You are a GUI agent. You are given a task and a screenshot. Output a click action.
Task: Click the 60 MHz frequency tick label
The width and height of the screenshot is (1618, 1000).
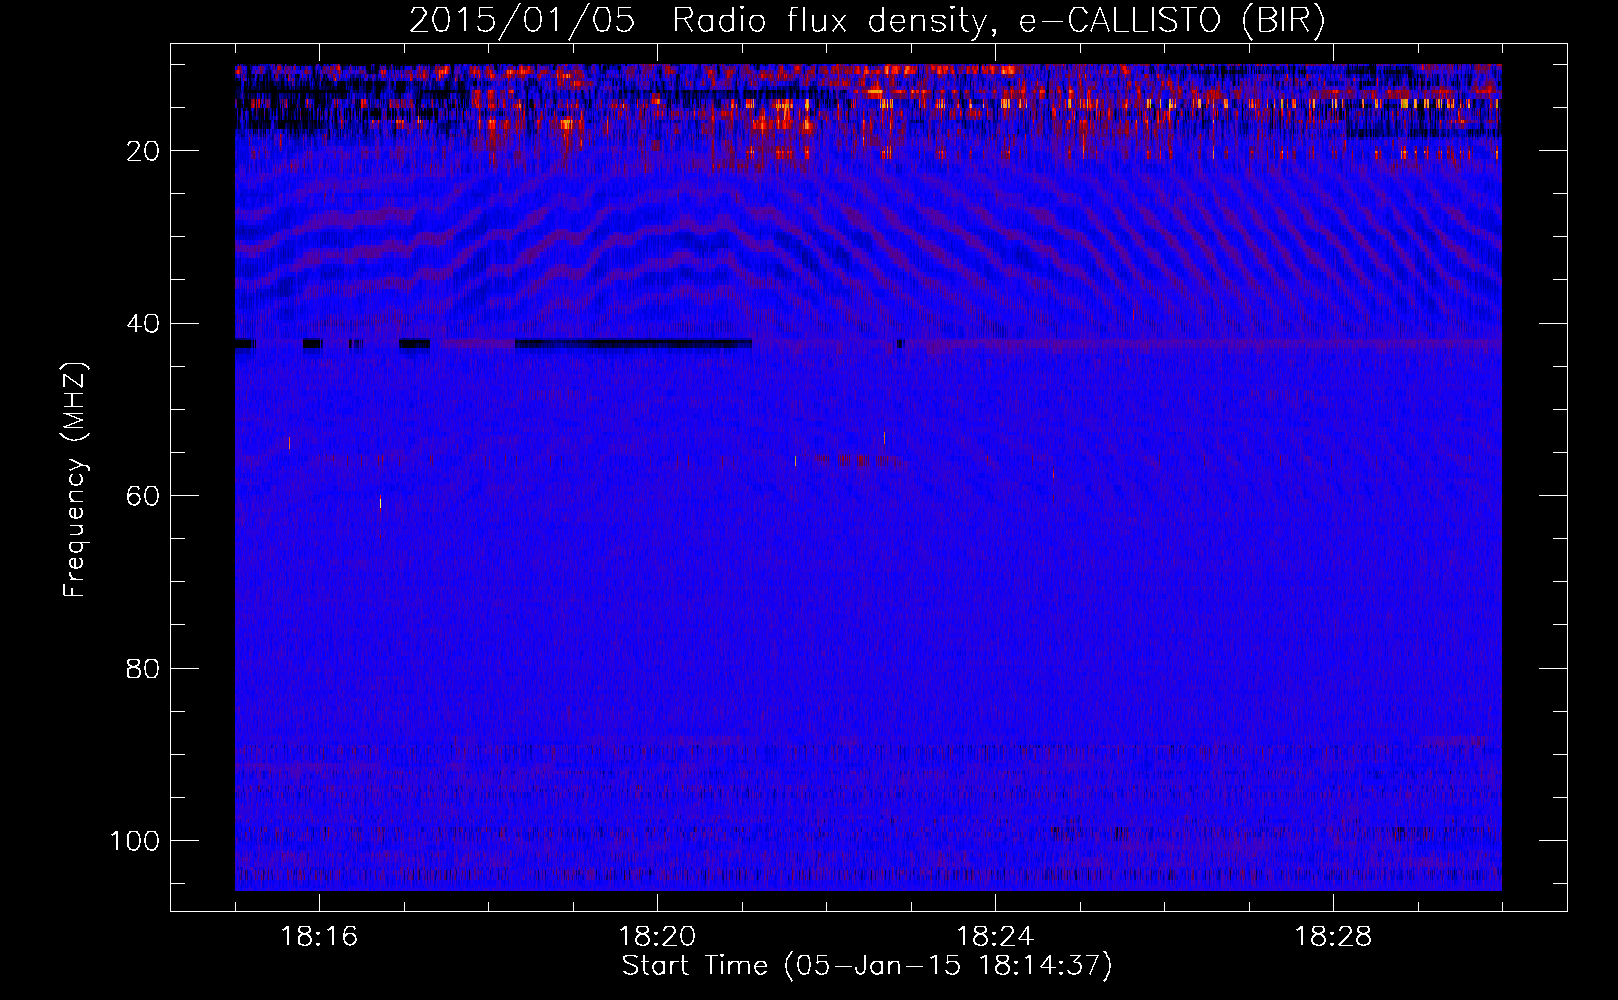tap(143, 496)
